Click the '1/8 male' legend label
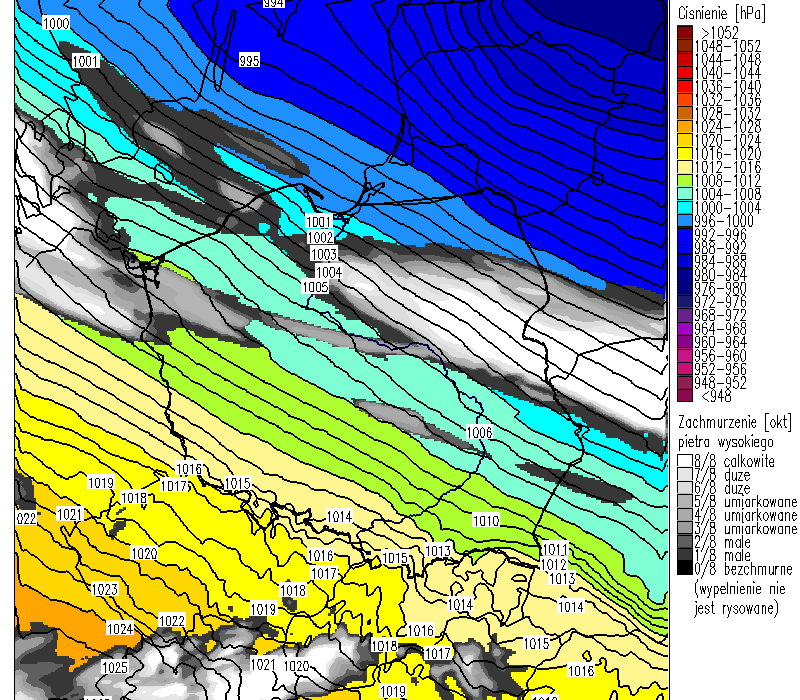 coord(722,556)
